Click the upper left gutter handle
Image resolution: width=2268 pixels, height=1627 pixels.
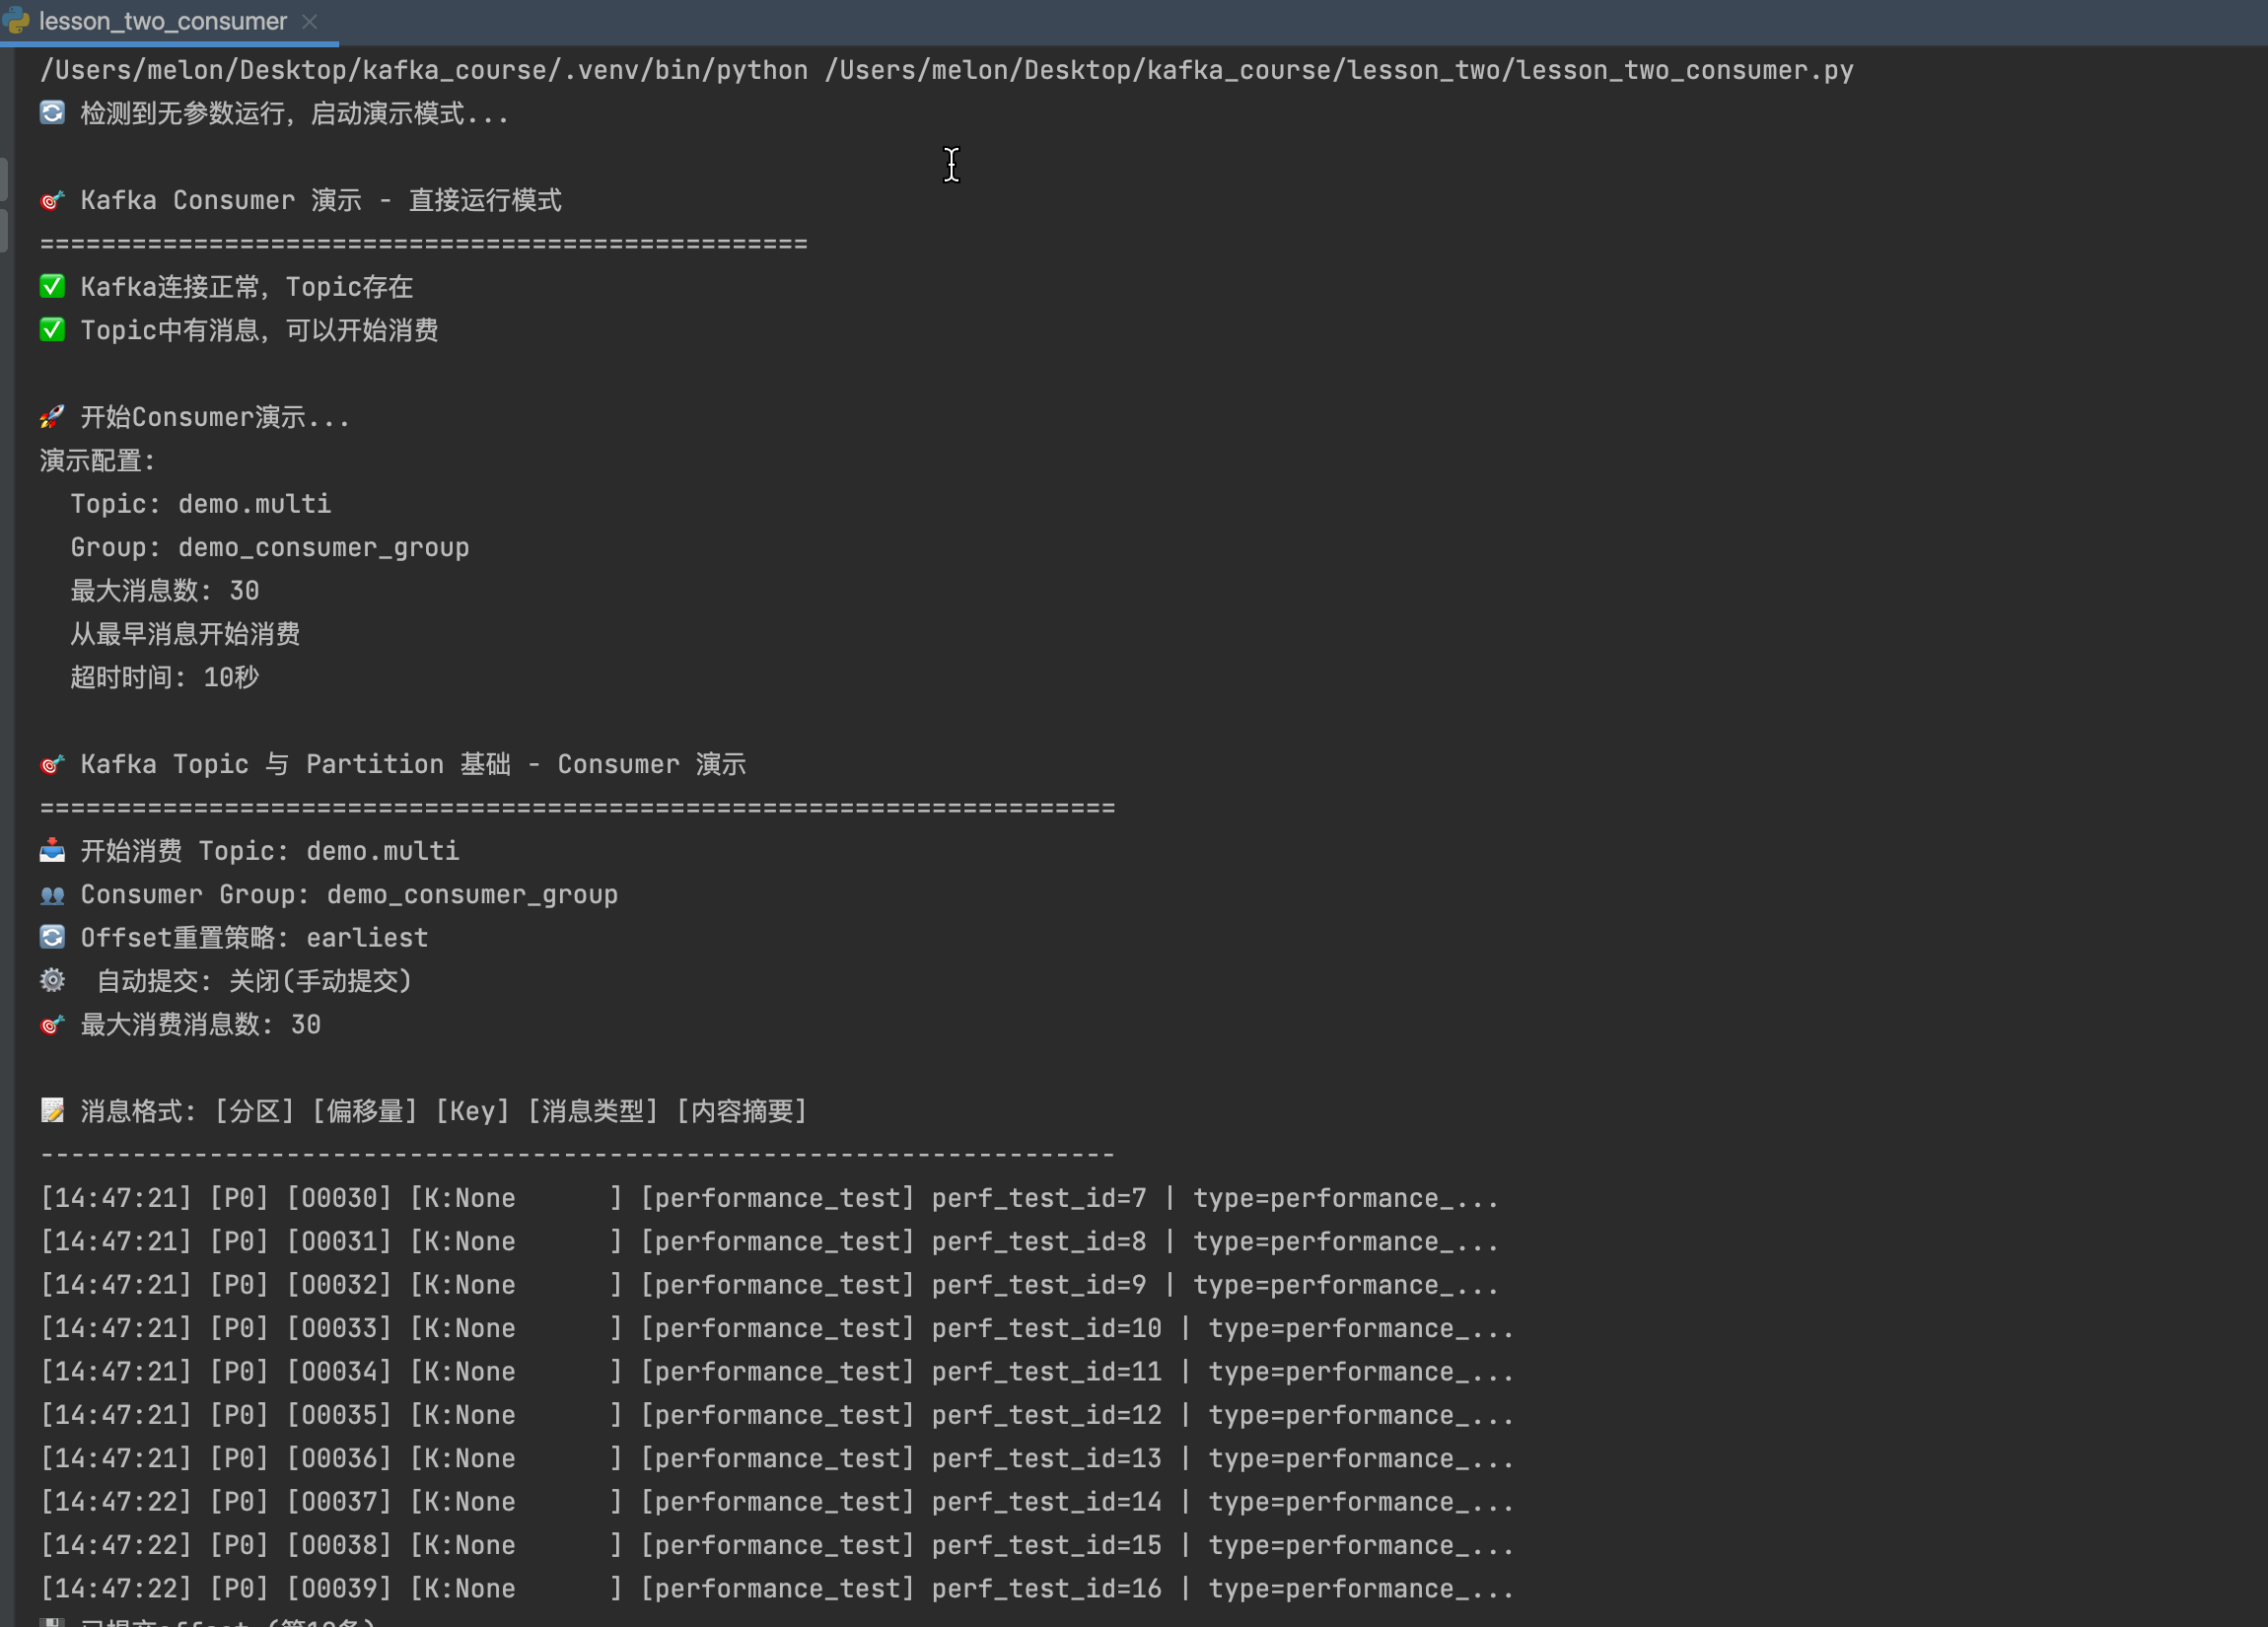tap(4, 178)
